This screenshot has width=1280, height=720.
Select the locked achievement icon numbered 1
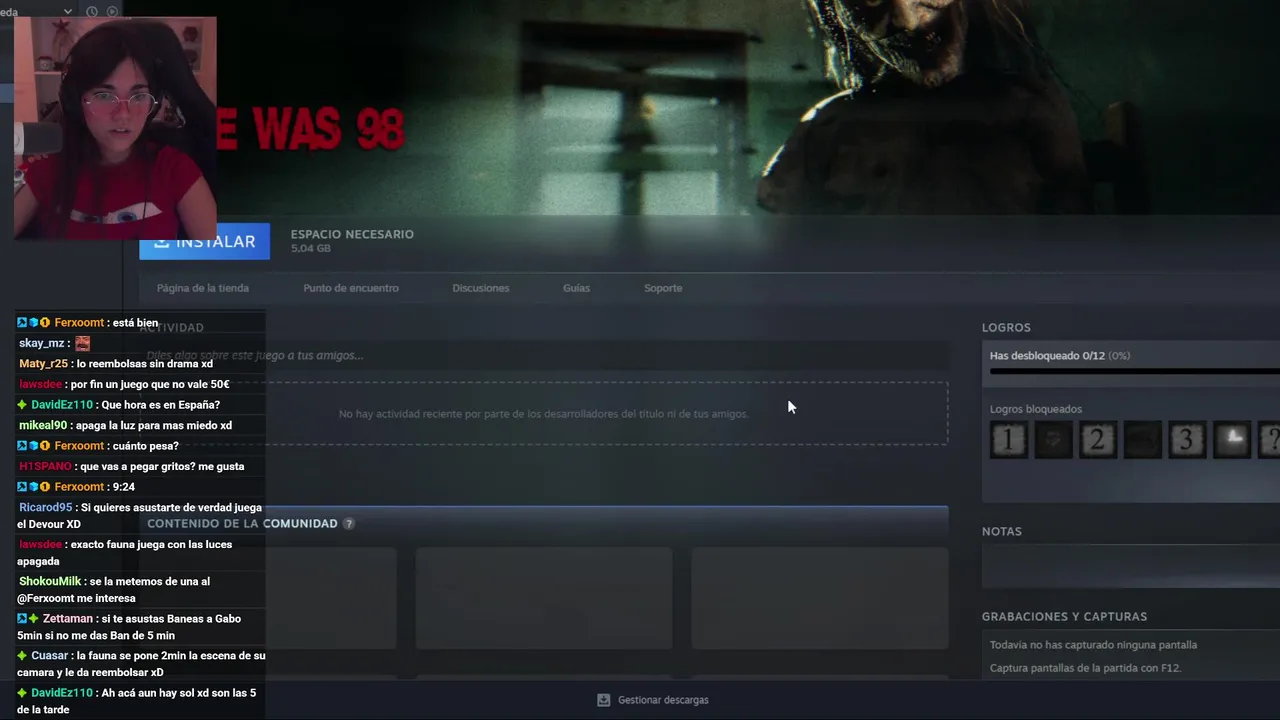click(x=1008, y=440)
